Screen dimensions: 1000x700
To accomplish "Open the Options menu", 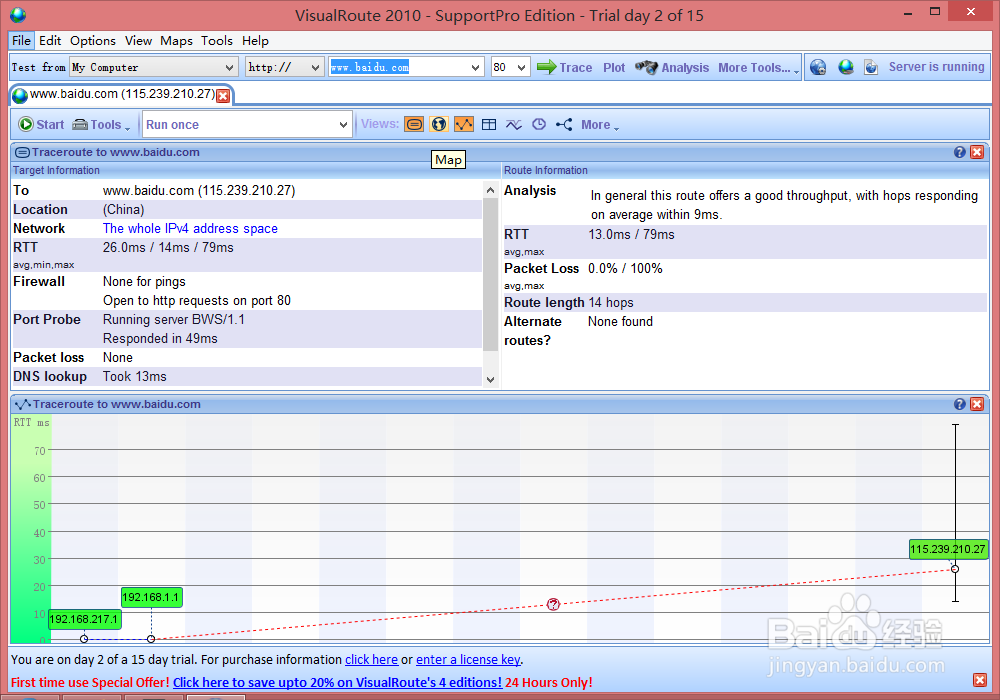I will coord(93,41).
